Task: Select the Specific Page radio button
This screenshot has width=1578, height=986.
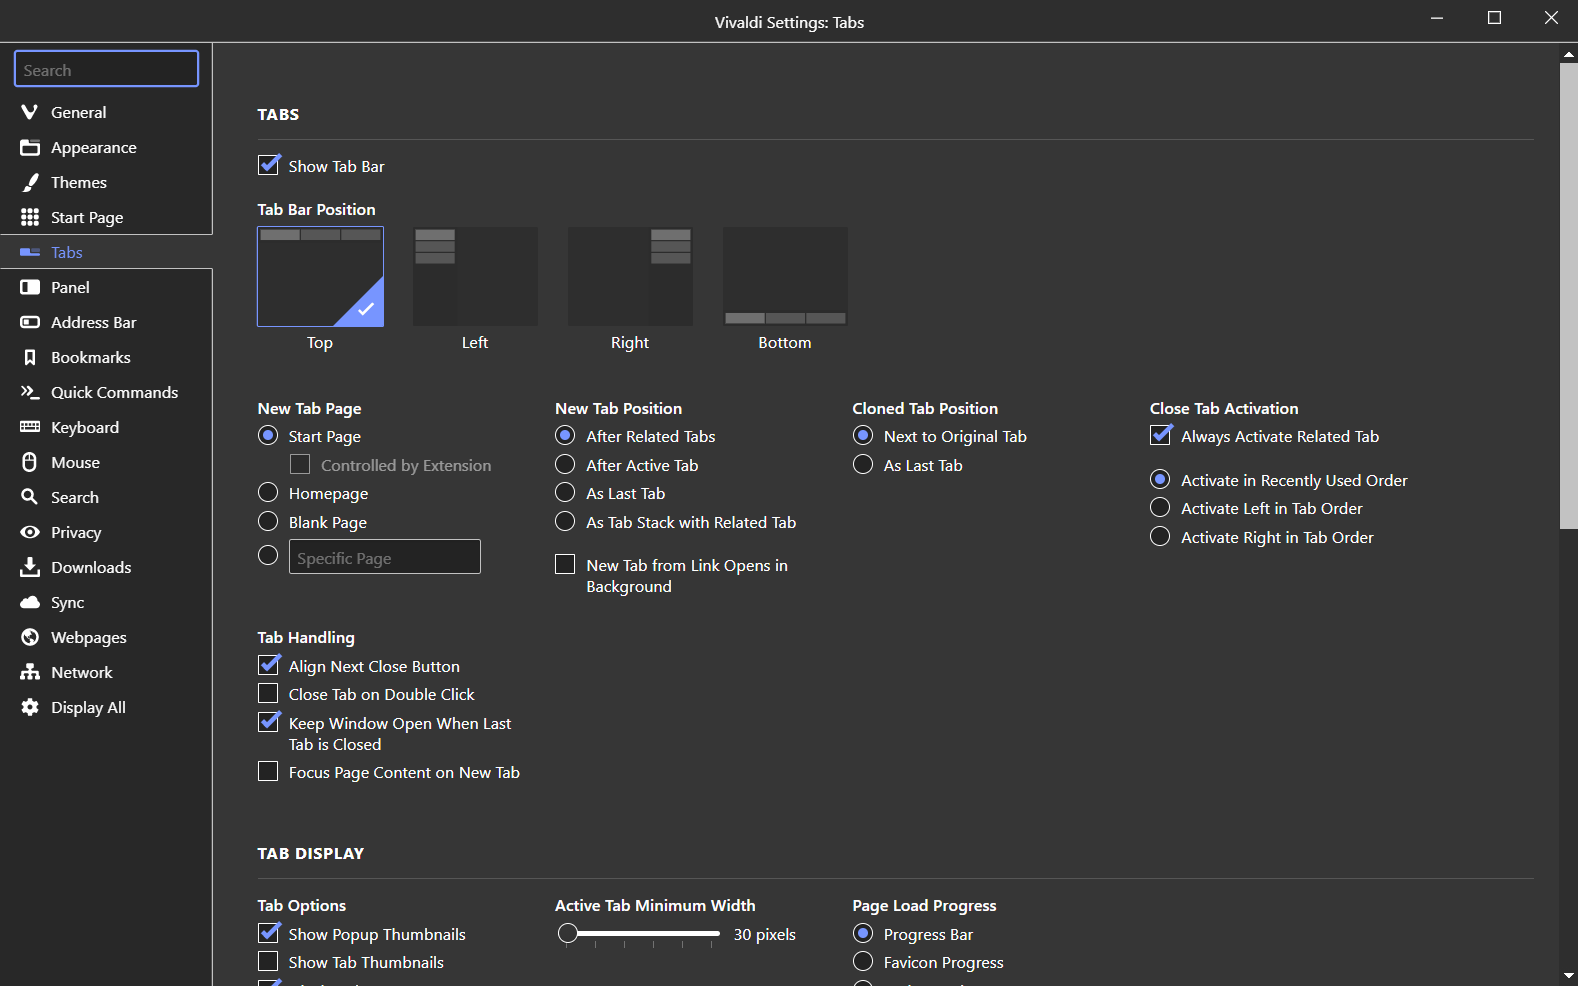Action: point(268,555)
